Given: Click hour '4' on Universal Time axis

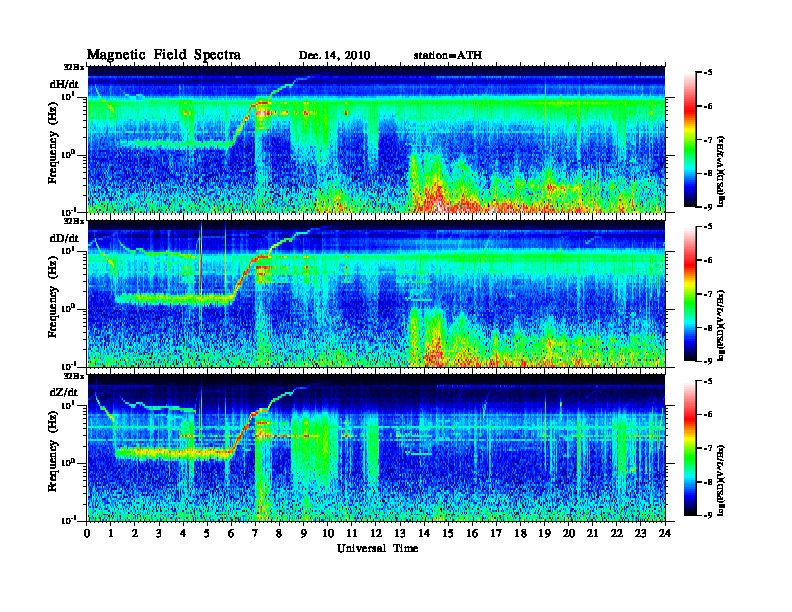Looking at the screenshot, I should point(183,533).
